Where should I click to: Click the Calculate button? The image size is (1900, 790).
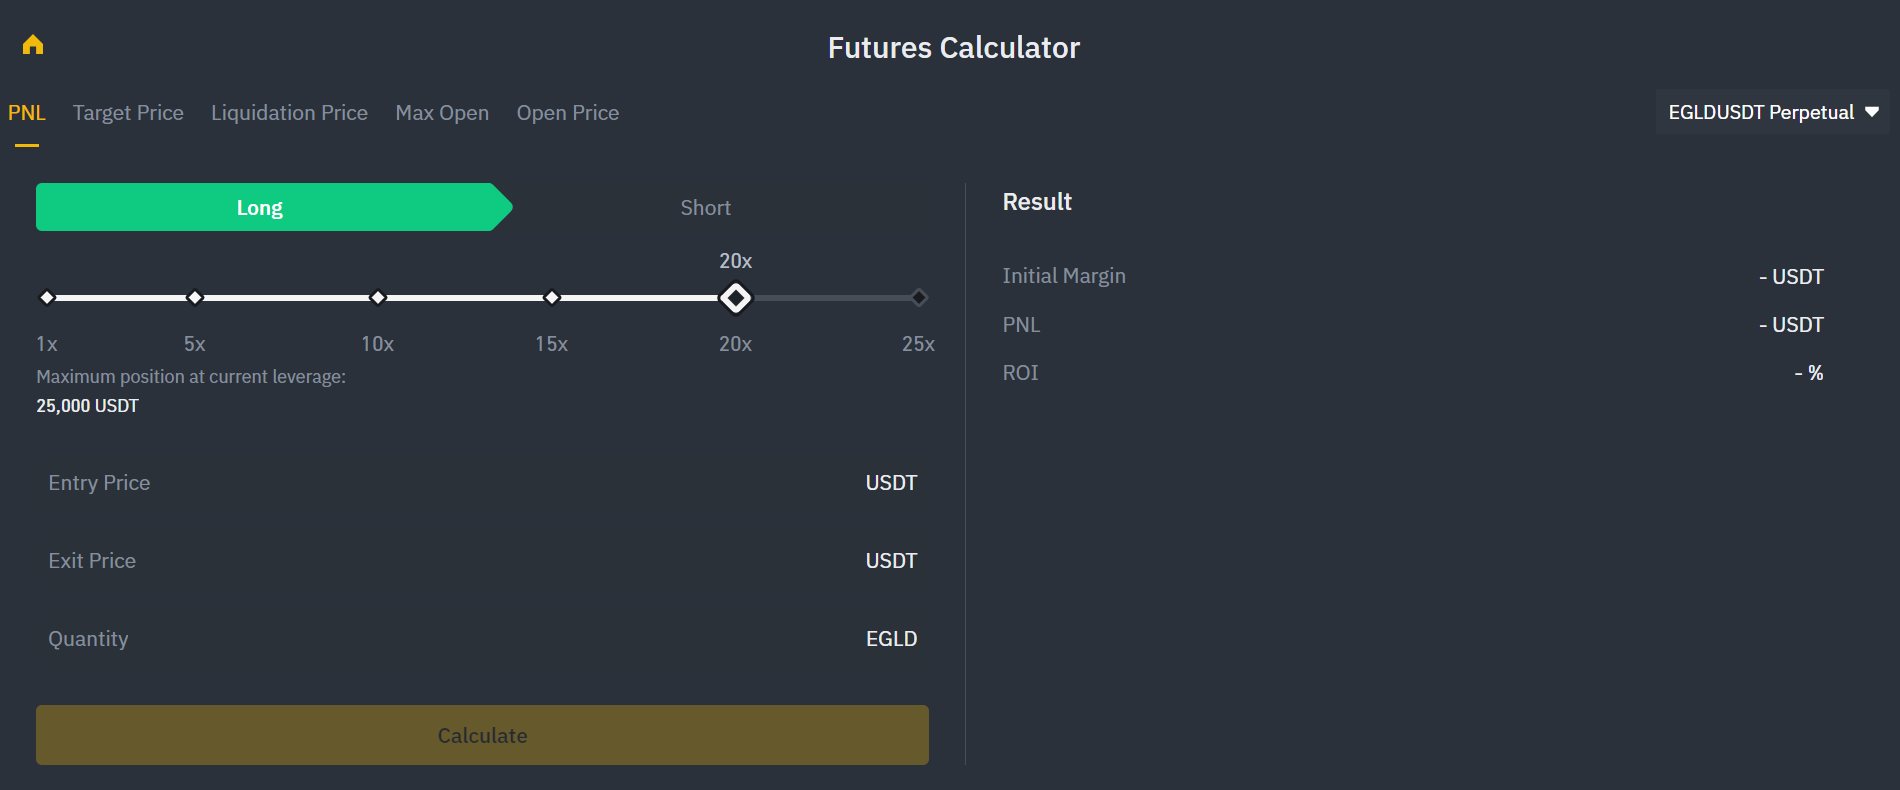click(x=482, y=735)
